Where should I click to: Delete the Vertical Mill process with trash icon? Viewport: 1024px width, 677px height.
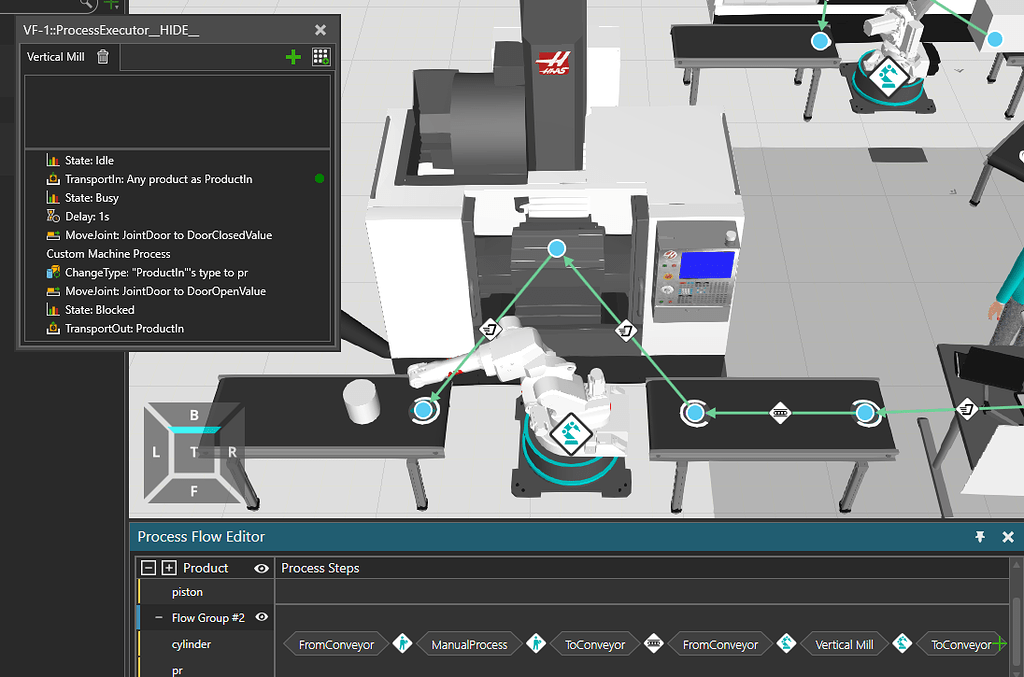tap(103, 57)
